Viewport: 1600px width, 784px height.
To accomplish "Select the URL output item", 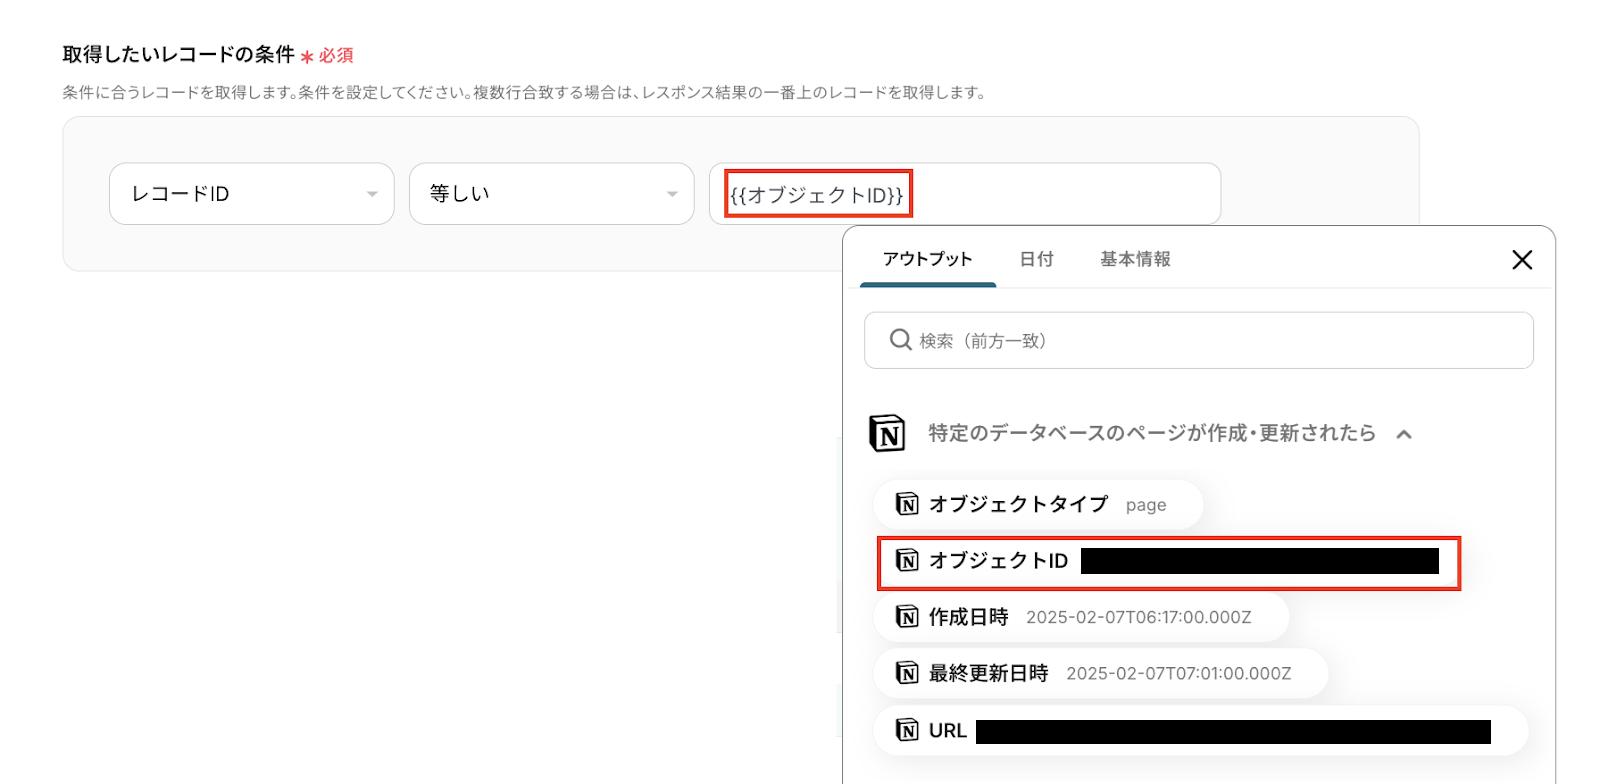I will [1201, 730].
